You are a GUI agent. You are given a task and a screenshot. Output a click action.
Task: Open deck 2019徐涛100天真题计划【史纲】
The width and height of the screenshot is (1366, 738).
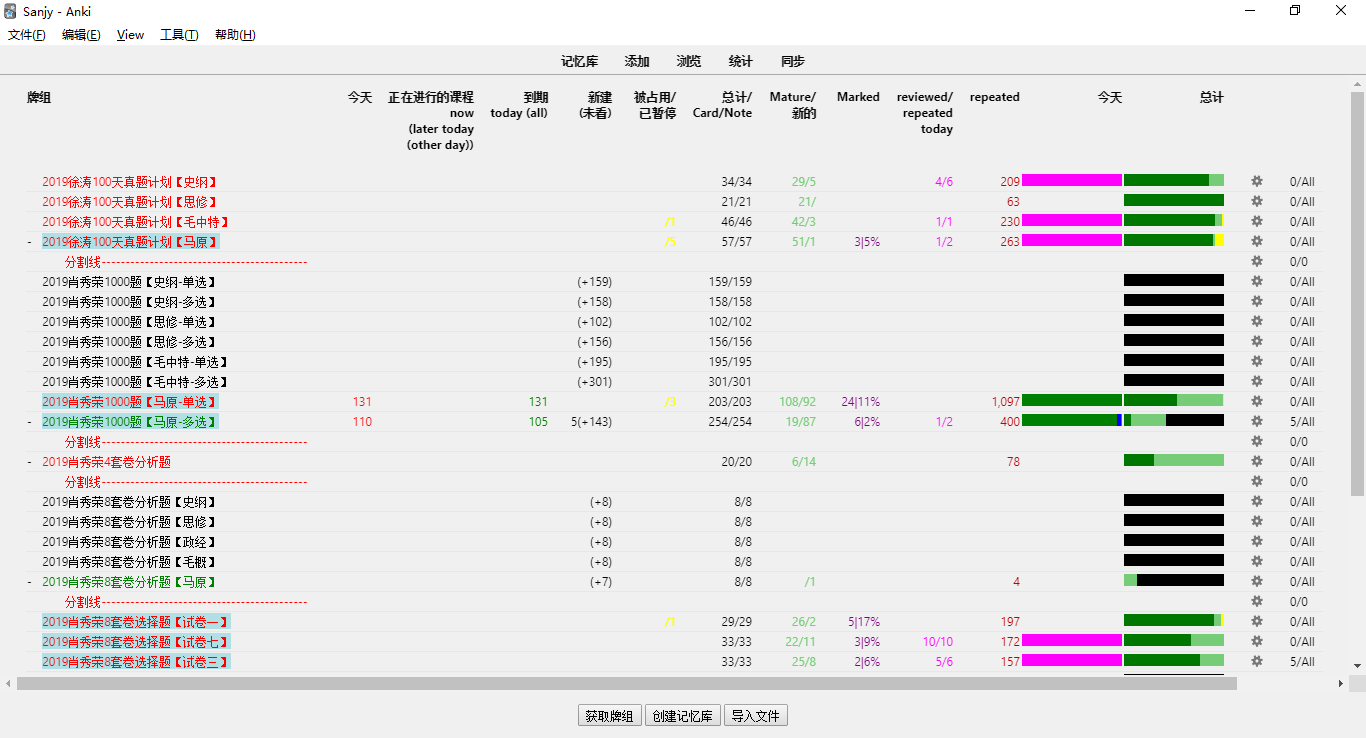[x=130, y=182]
